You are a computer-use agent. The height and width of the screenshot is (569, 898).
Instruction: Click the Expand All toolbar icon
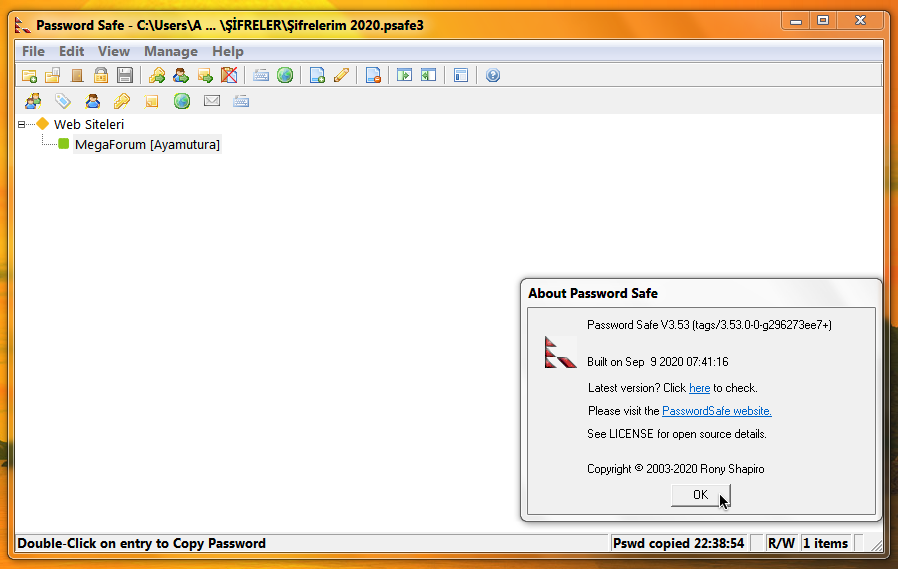click(x=404, y=75)
